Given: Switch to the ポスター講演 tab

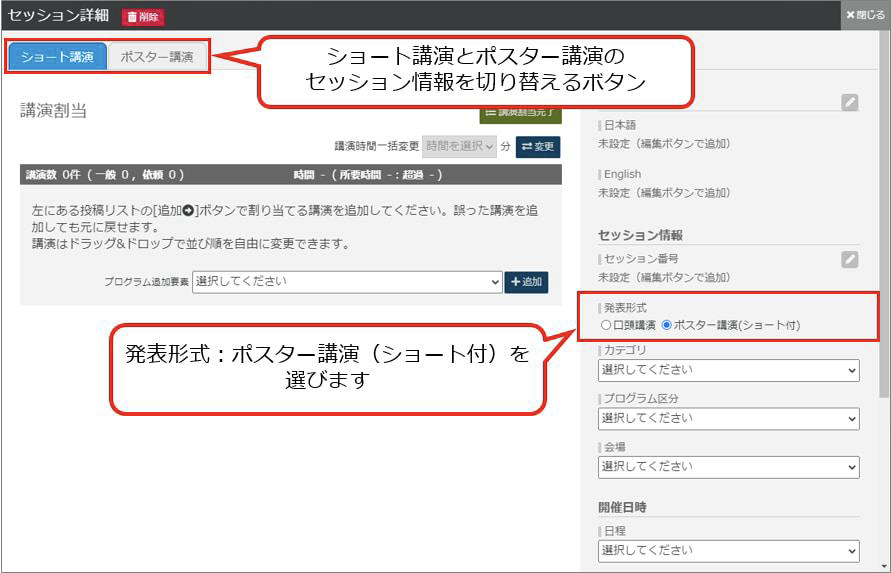Looking at the screenshot, I should [157, 57].
